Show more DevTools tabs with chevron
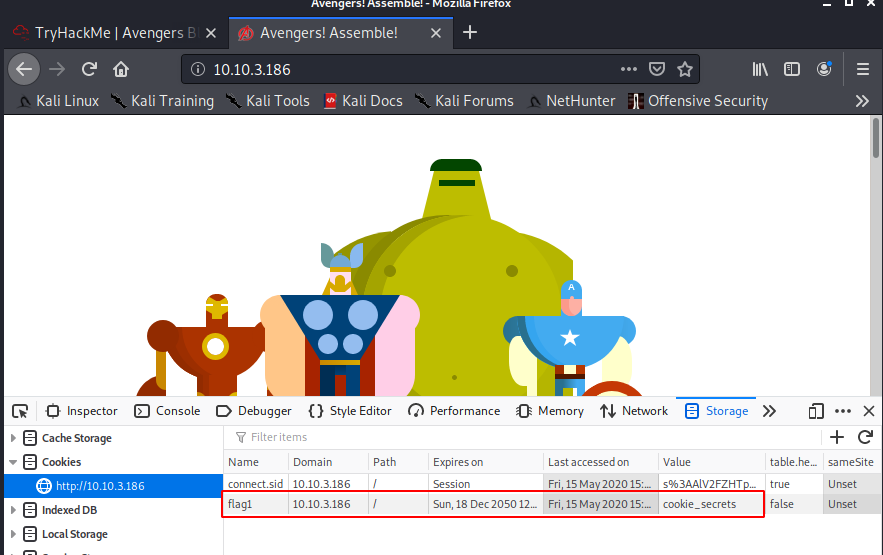Screen dimensions: 883x555 [769, 411]
